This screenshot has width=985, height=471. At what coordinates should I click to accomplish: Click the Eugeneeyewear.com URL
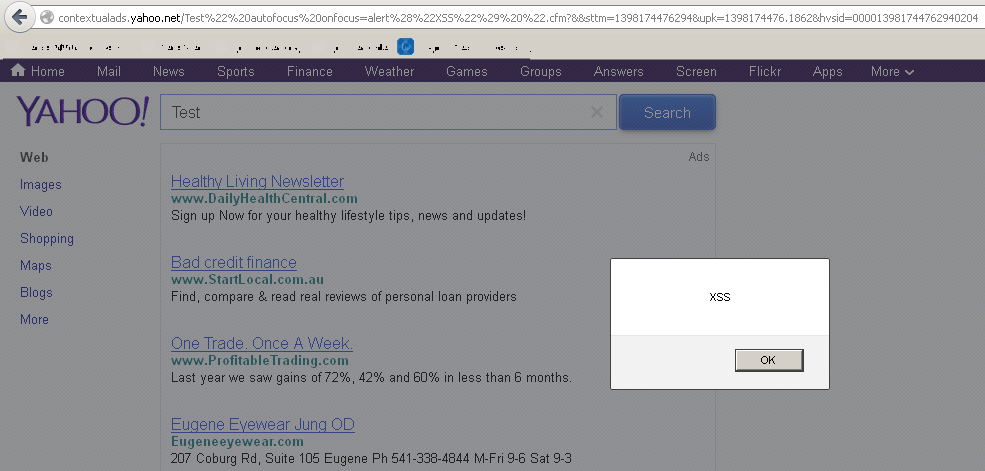[x=237, y=442]
